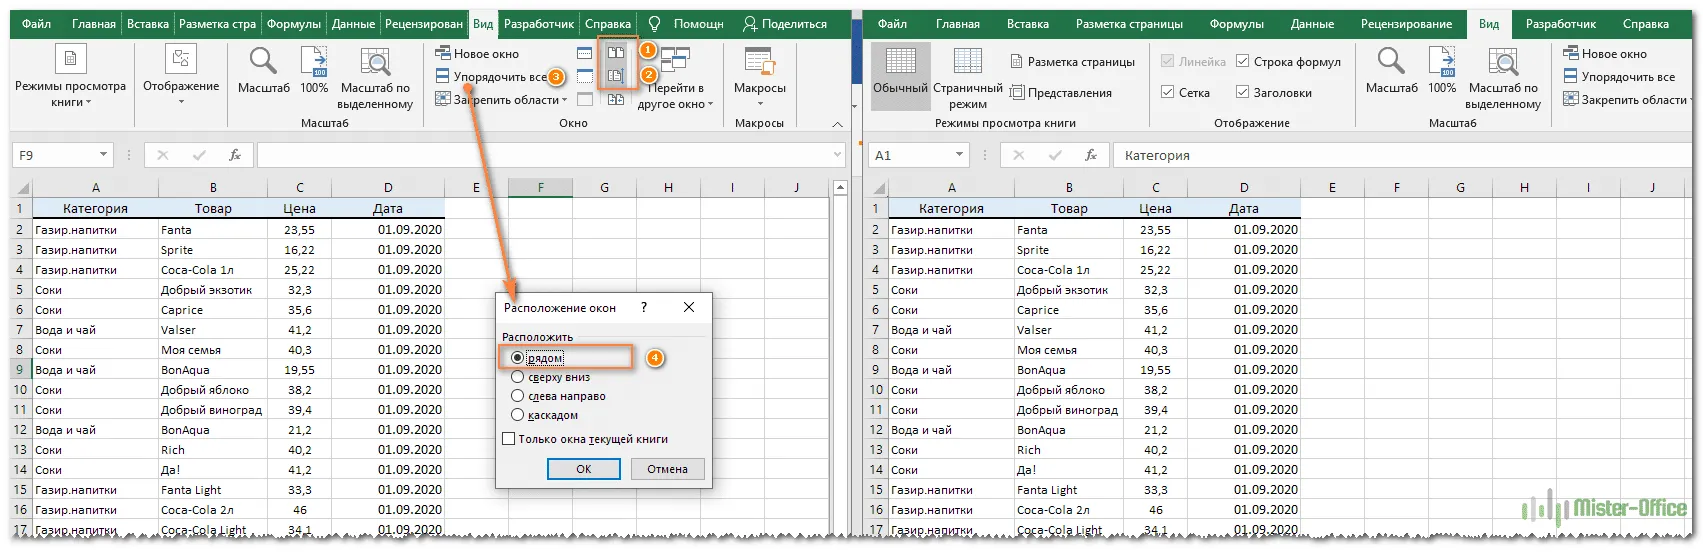Click Разметка страницы view button in right ribbon
Screen dimensions: 1703x555
click(1072, 62)
